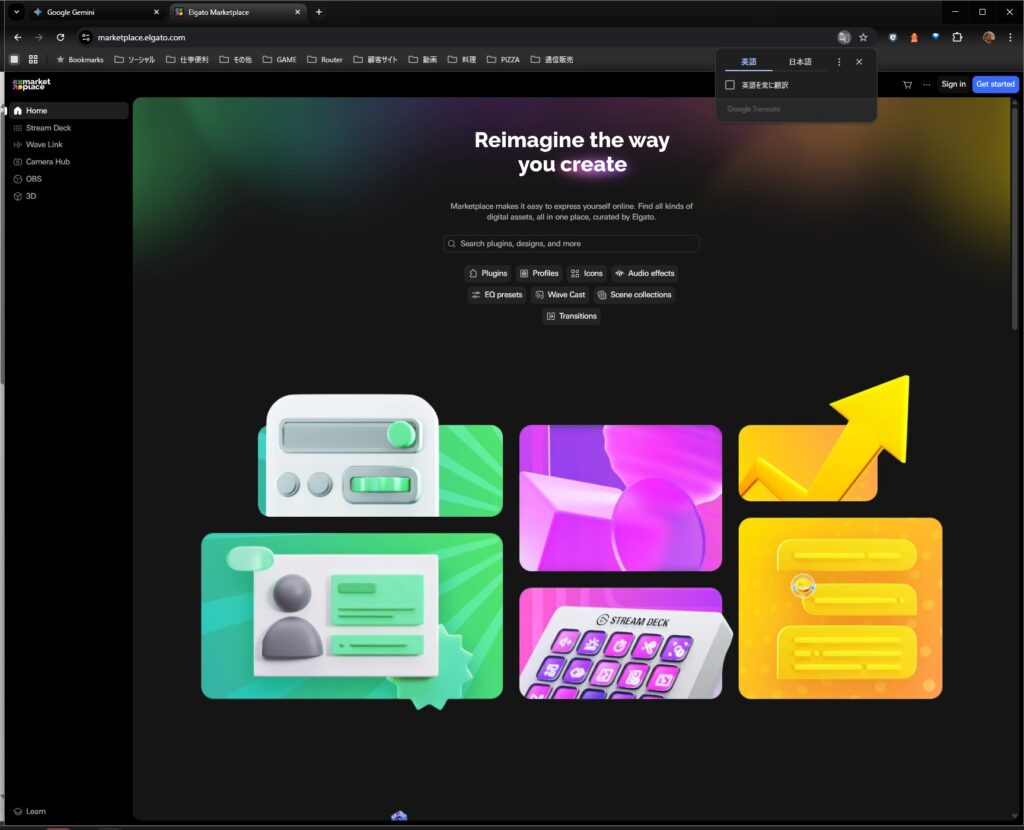
Task: Switch to the Google Gemini browser tab
Action: tap(90, 12)
